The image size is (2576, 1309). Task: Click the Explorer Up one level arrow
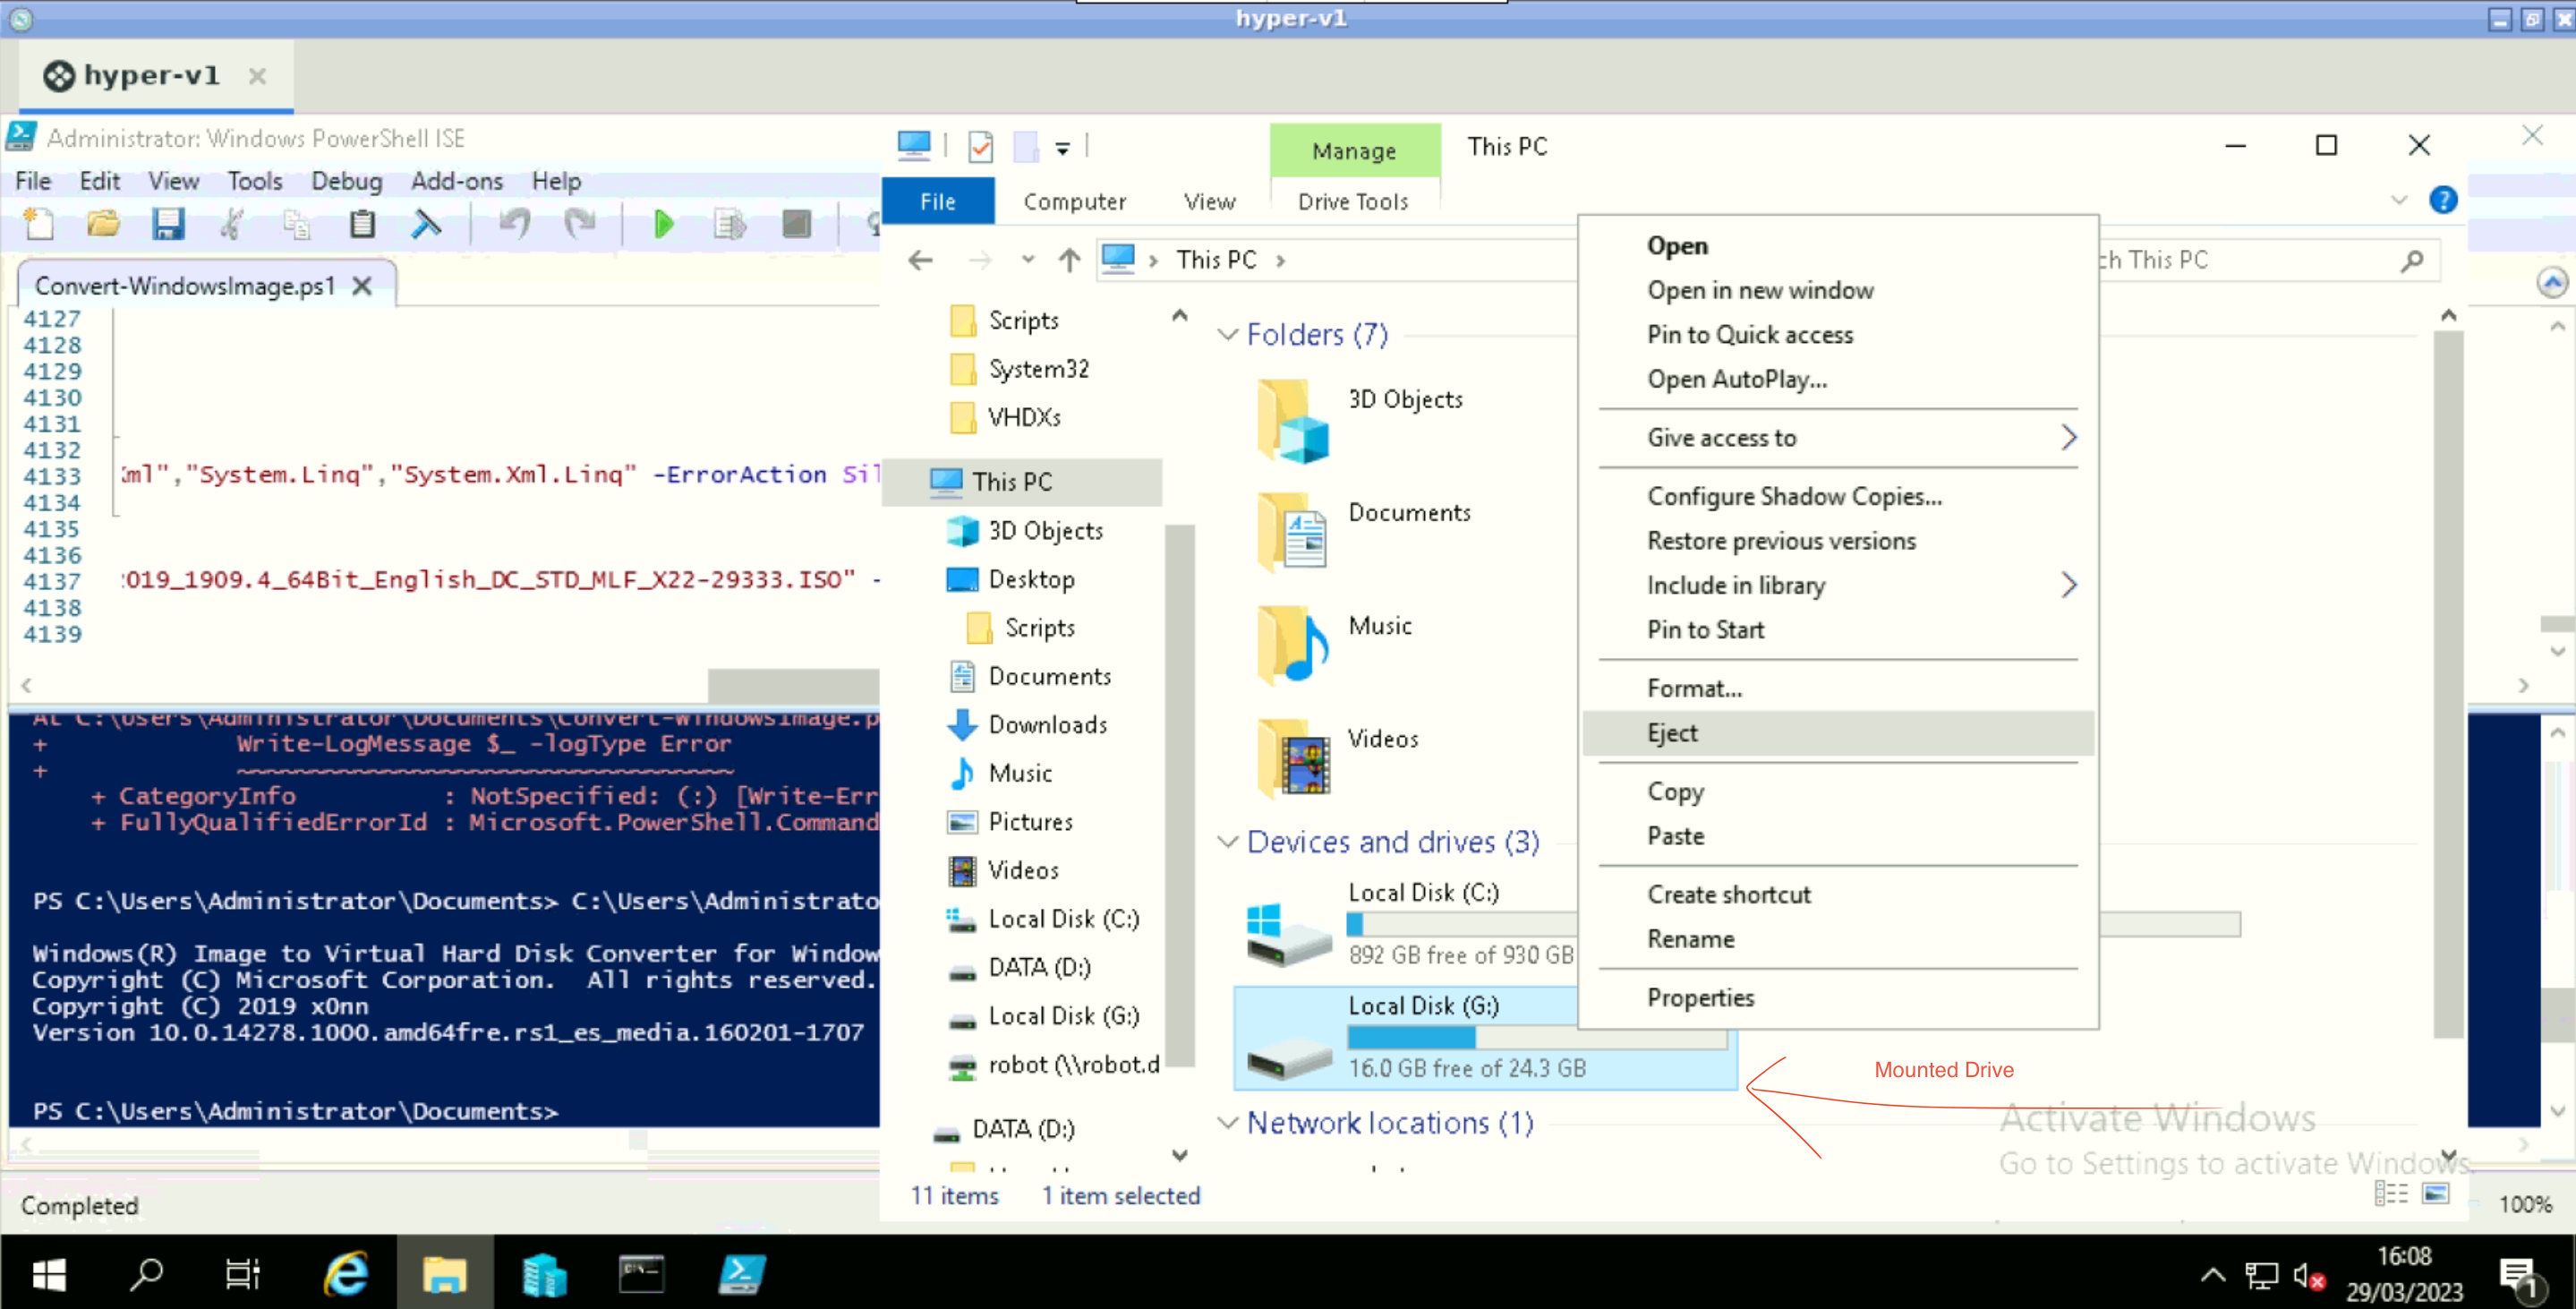pyautogui.click(x=1069, y=260)
